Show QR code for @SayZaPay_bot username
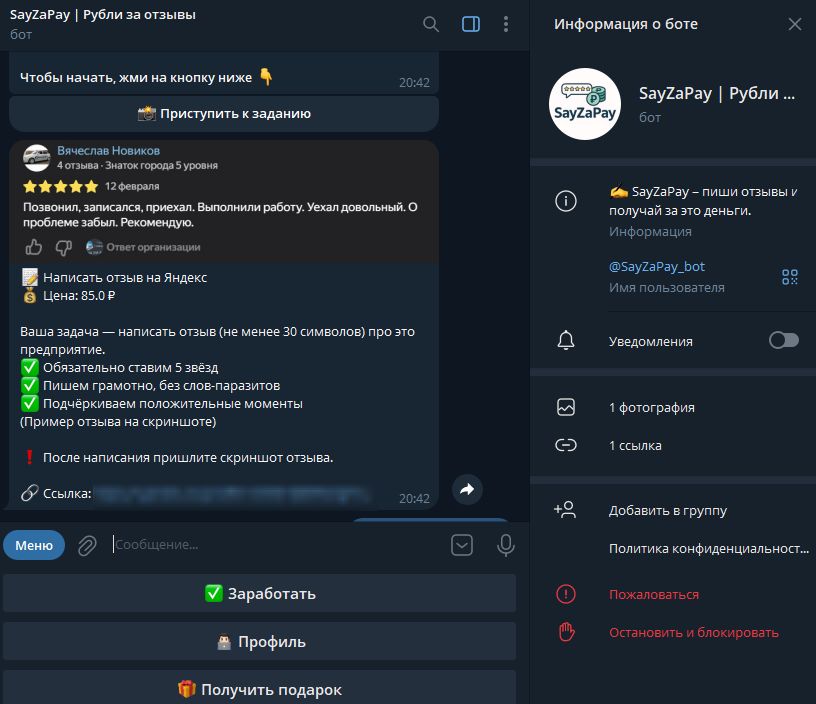This screenshot has height=704, width=816. pyautogui.click(x=790, y=277)
